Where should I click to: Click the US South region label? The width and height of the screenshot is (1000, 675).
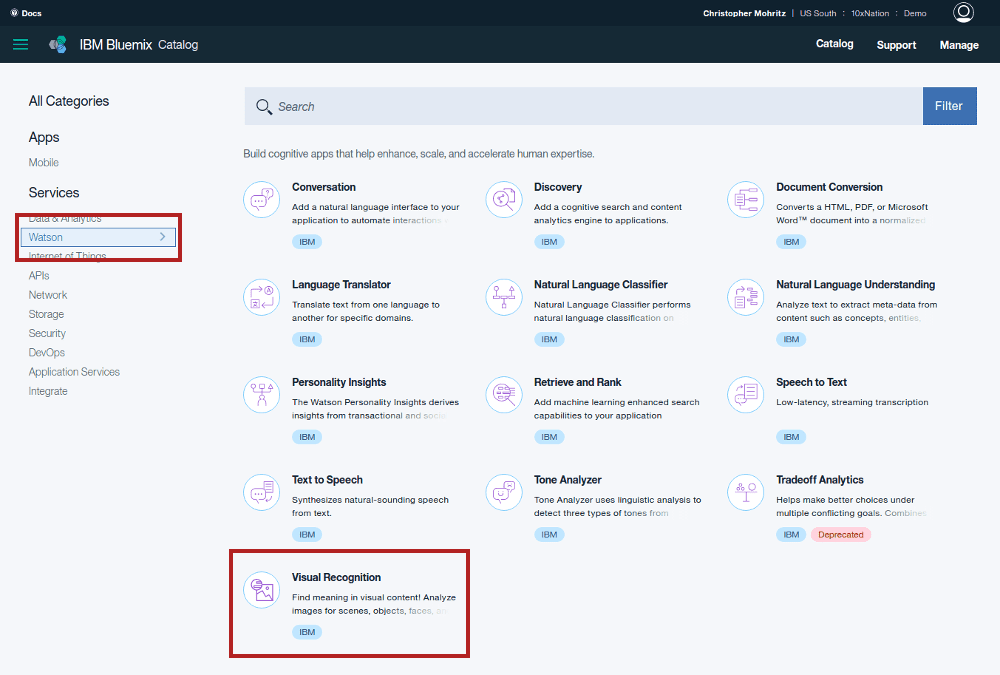tap(818, 13)
